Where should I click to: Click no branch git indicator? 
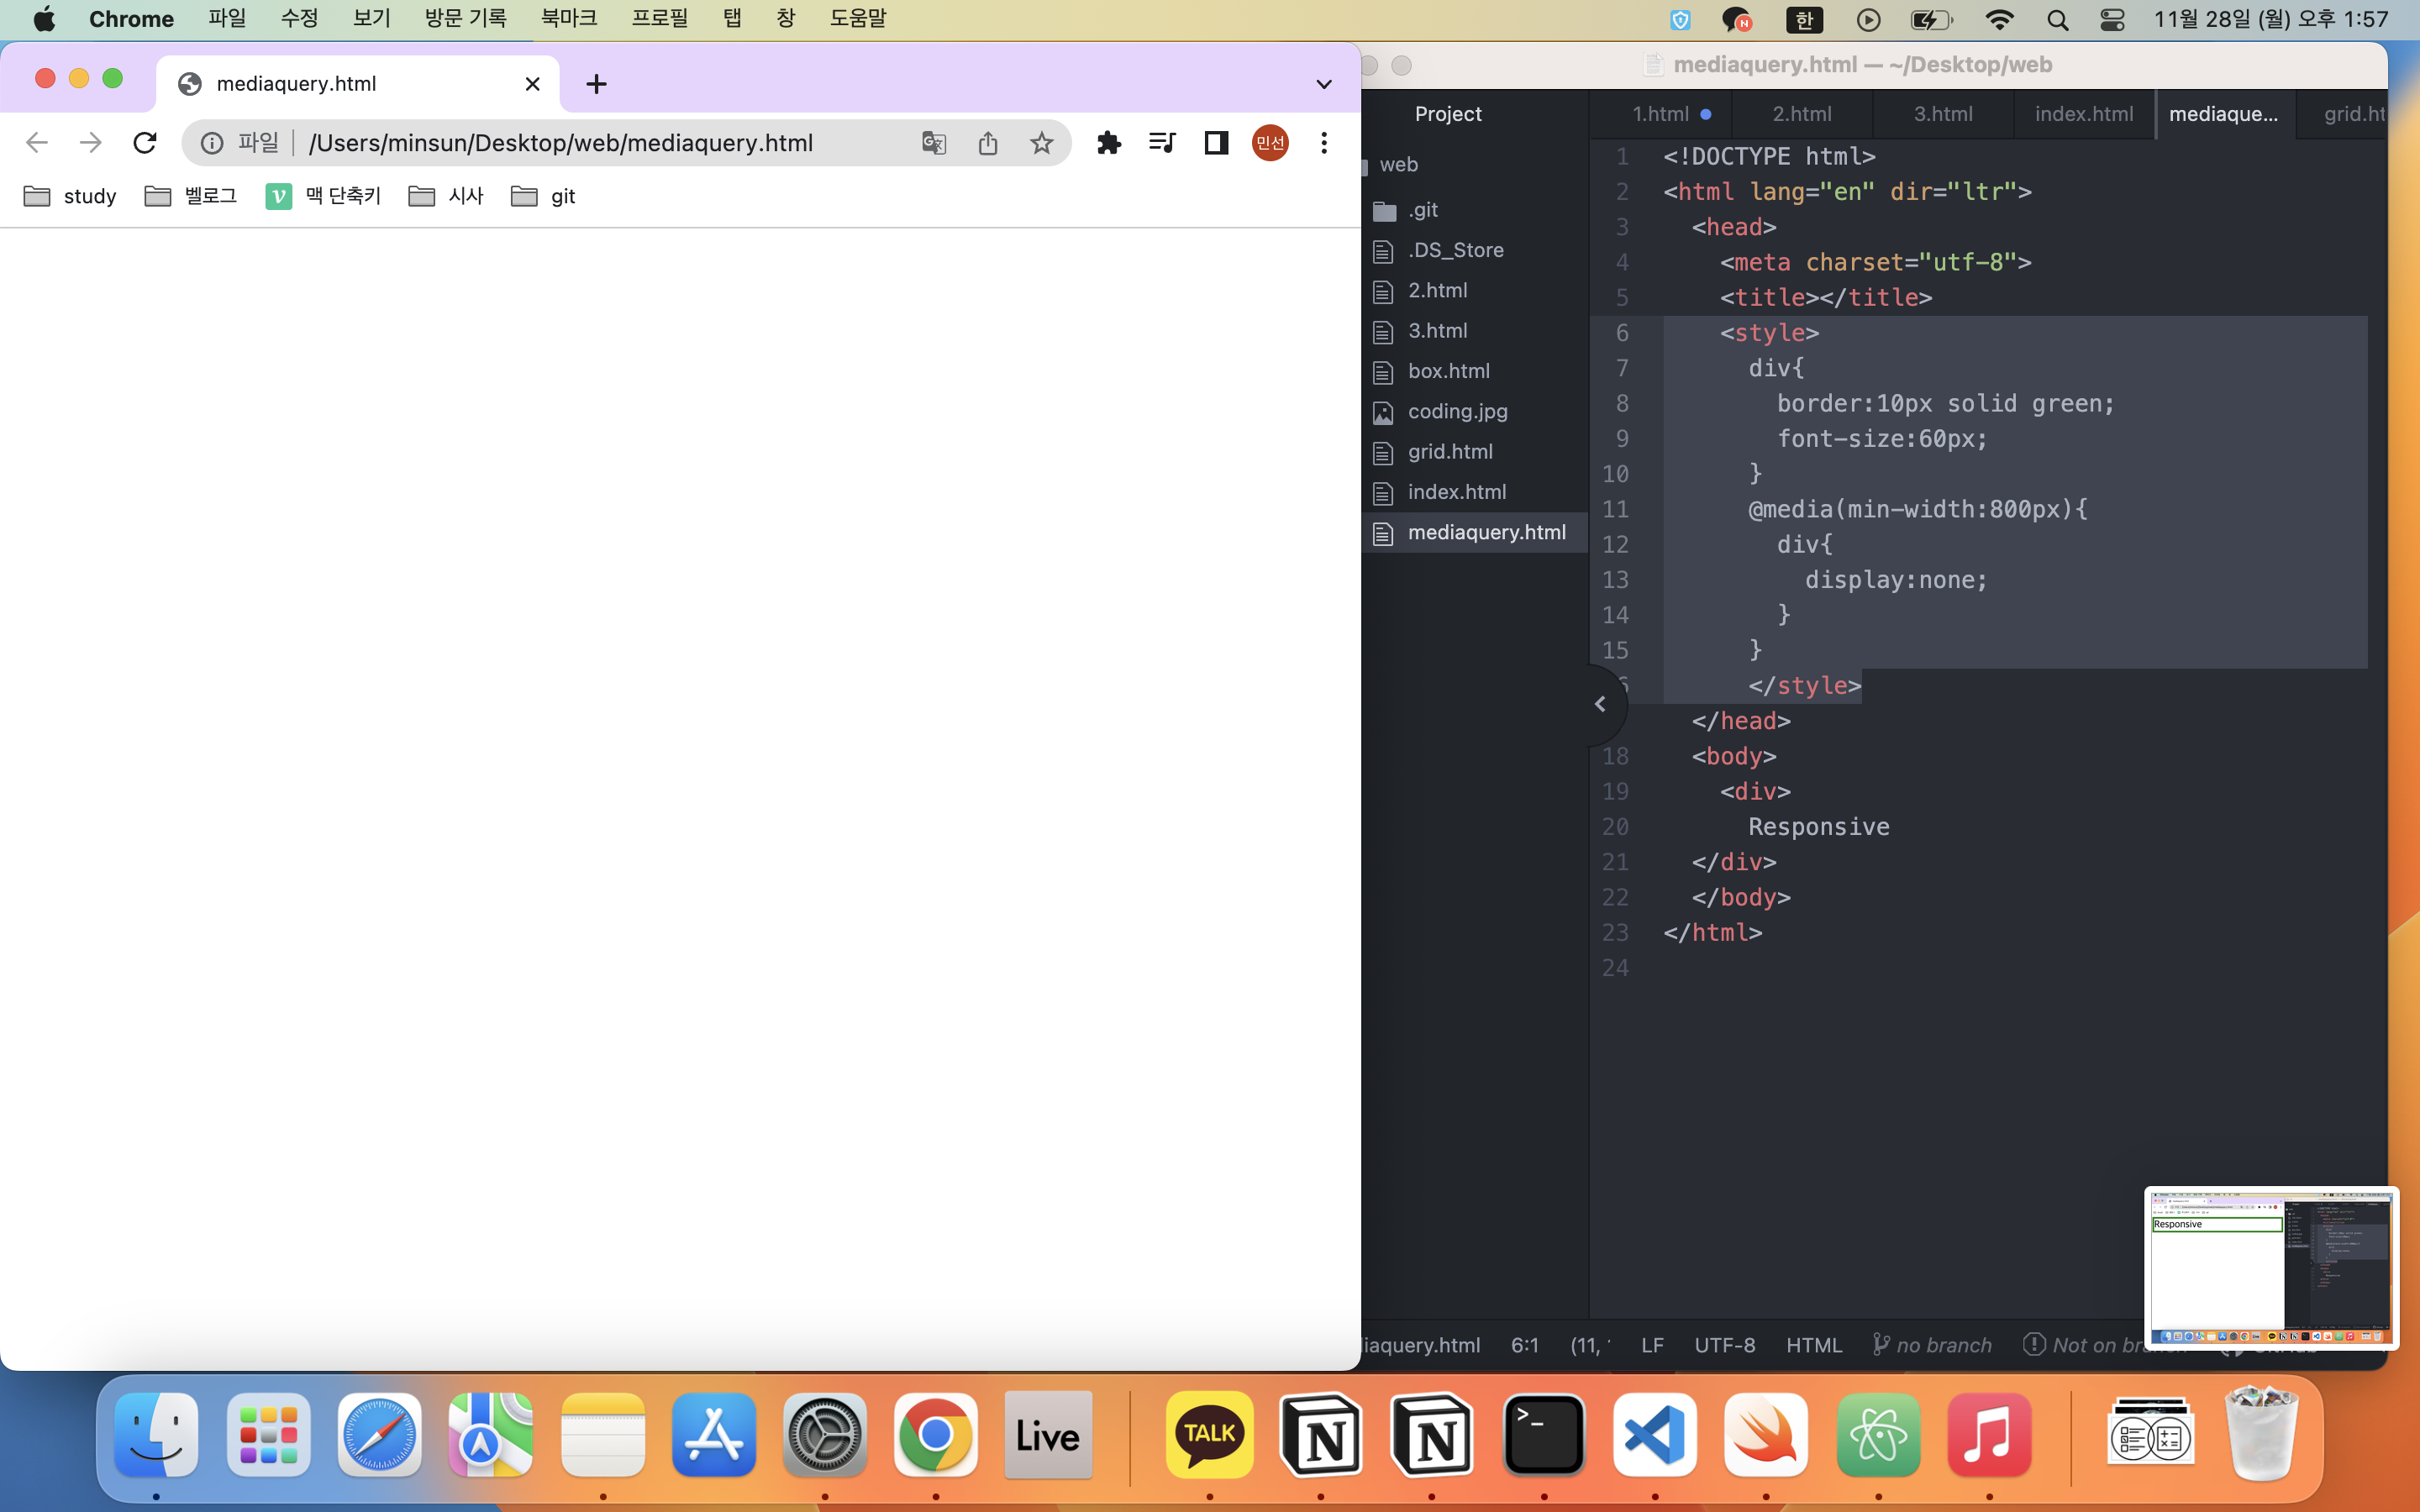pos(1932,1345)
